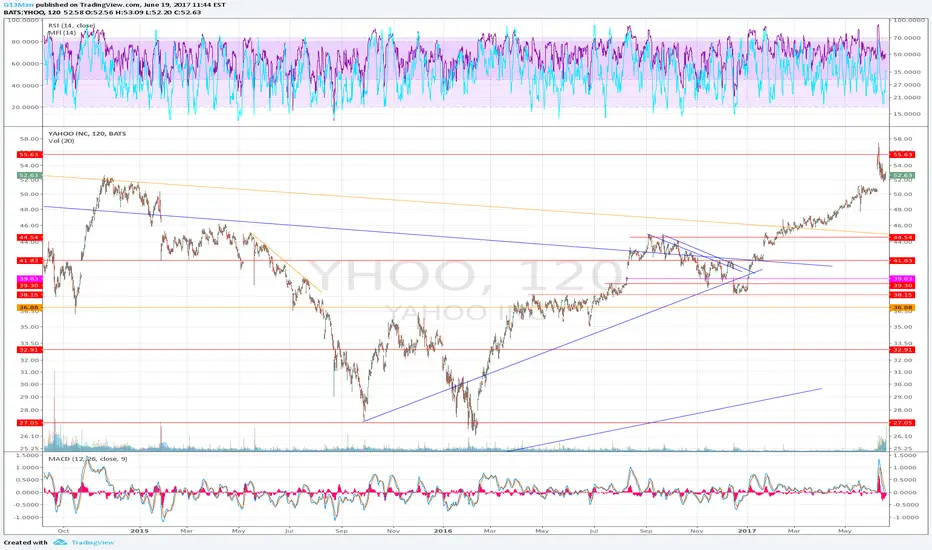This screenshot has height=550, width=932.
Task: Click the orange 36.88 level tag on right scale
Action: tap(902, 307)
